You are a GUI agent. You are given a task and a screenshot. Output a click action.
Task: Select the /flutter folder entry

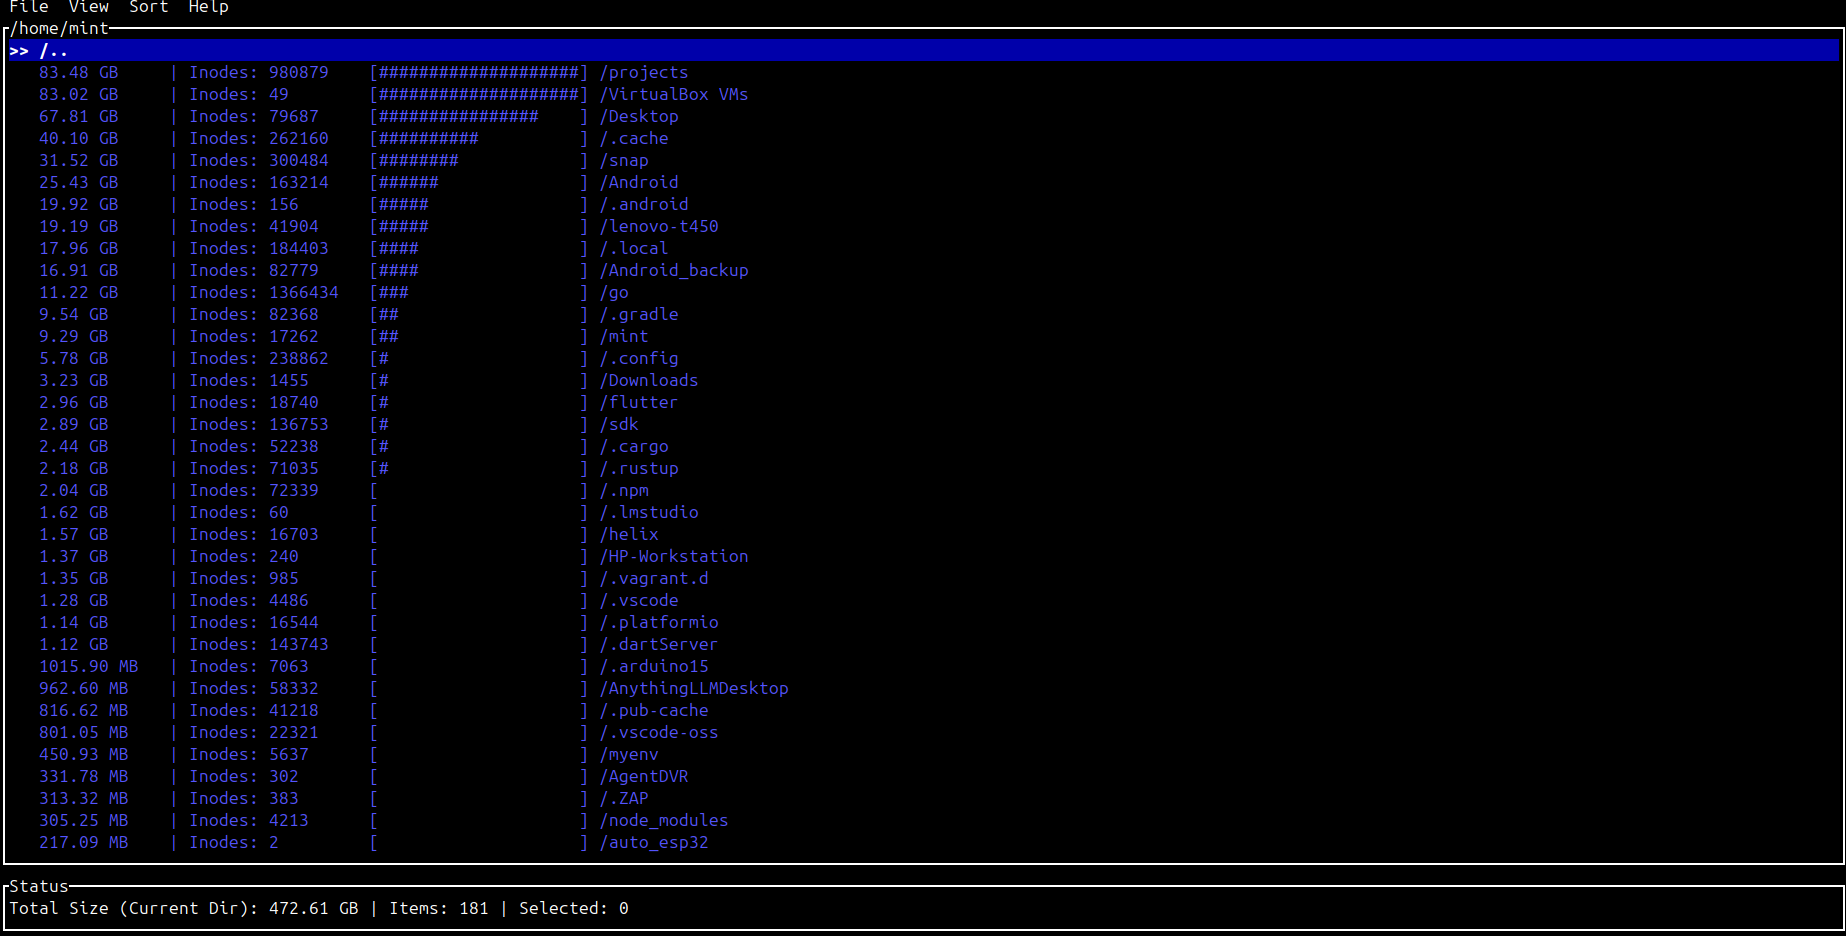pos(638,402)
